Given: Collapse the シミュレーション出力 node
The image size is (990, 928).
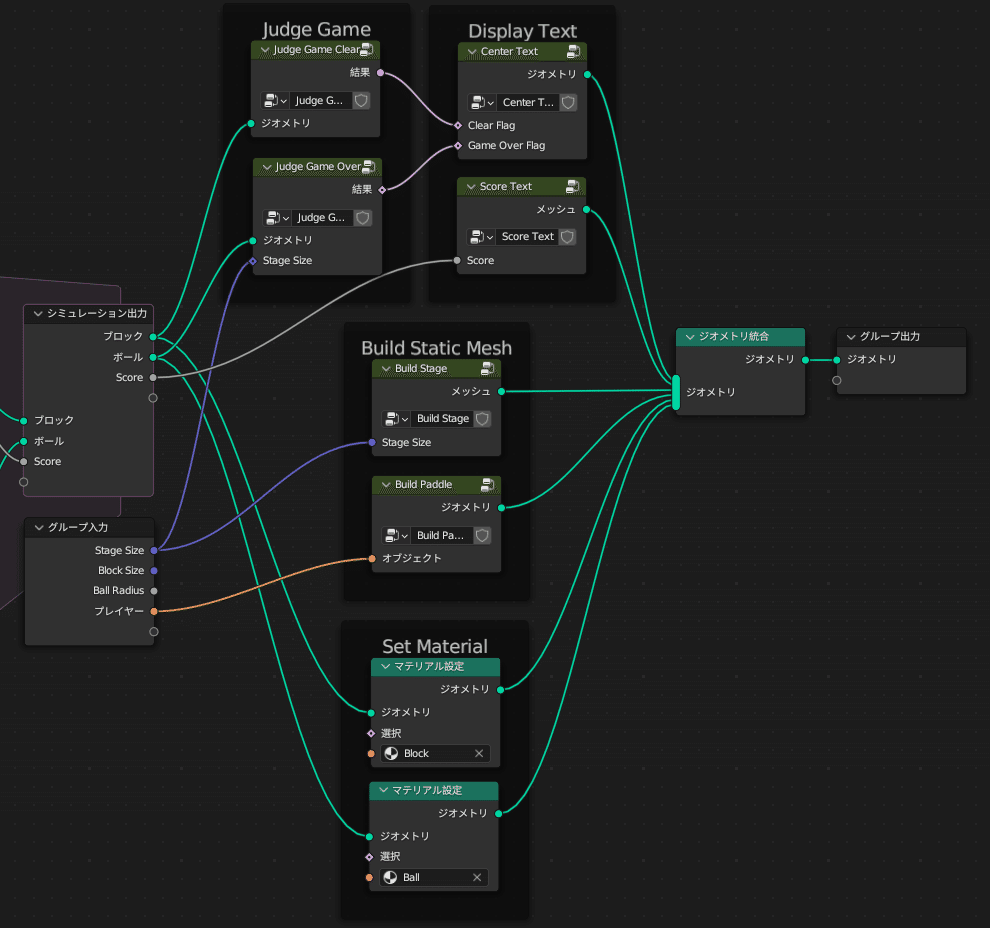Looking at the screenshot, I should 38,314.
